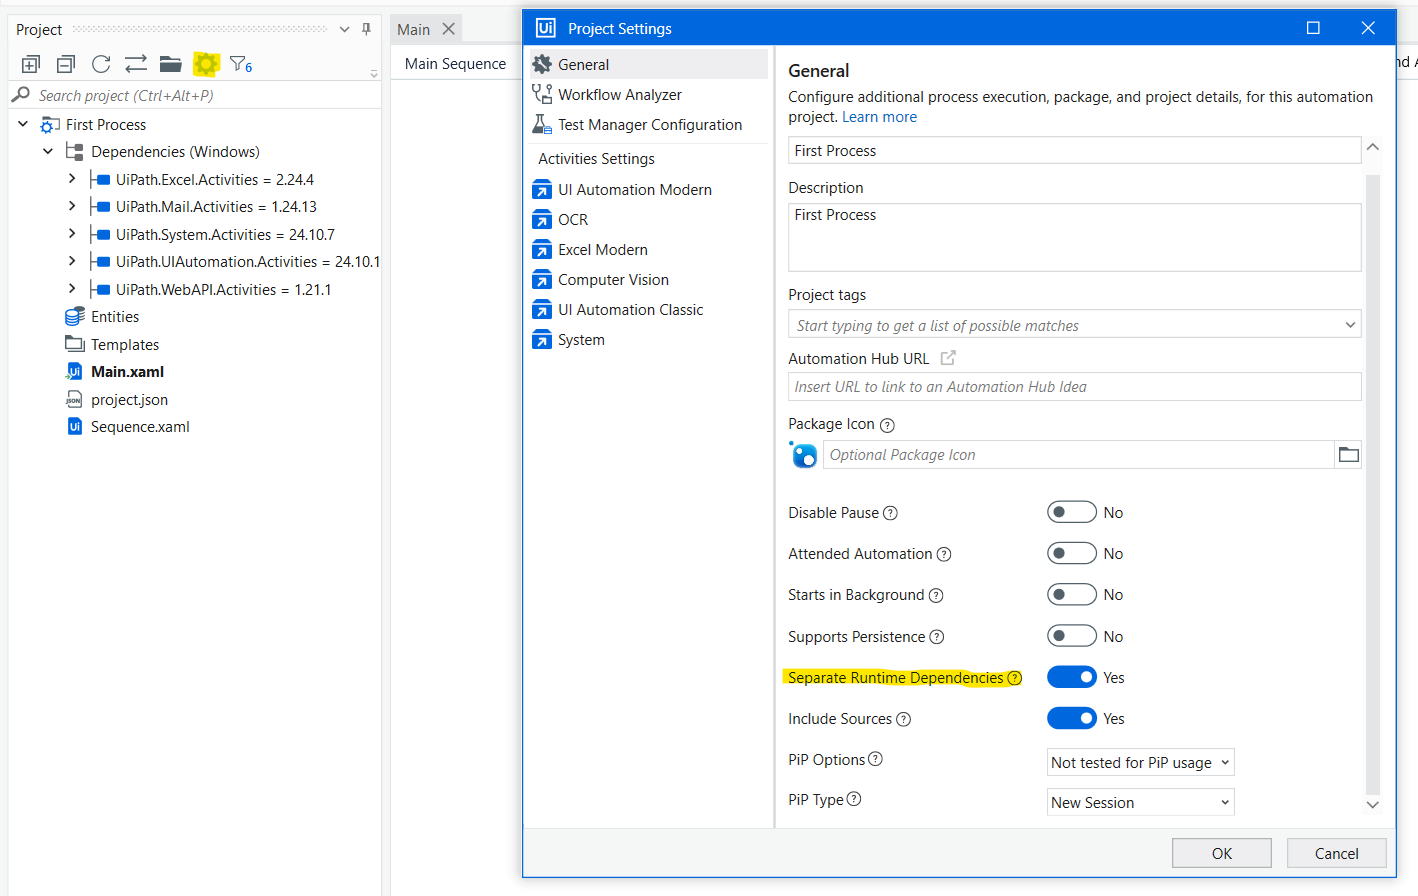Open the Learn more link
Viewport: 1418px width, 896px height.
click(x=879, y=117)
